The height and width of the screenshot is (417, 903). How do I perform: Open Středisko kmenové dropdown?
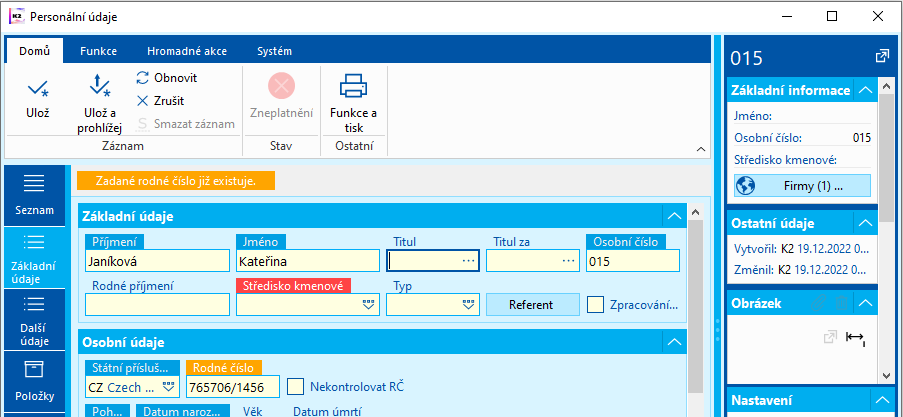369,305
